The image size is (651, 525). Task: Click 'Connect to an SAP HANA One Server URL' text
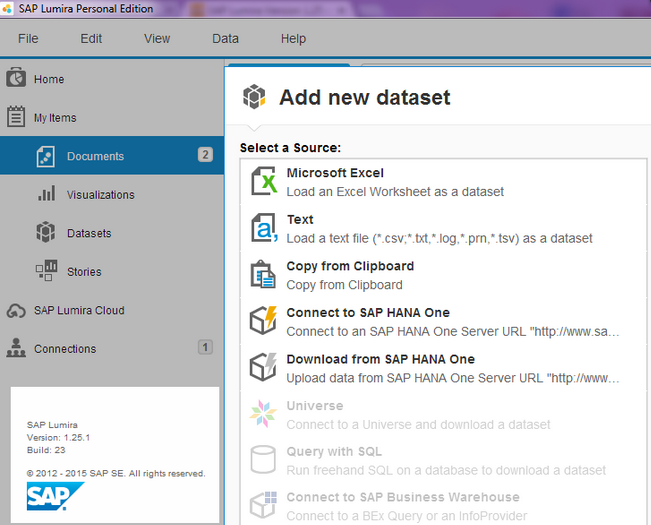tap(453, 332)
